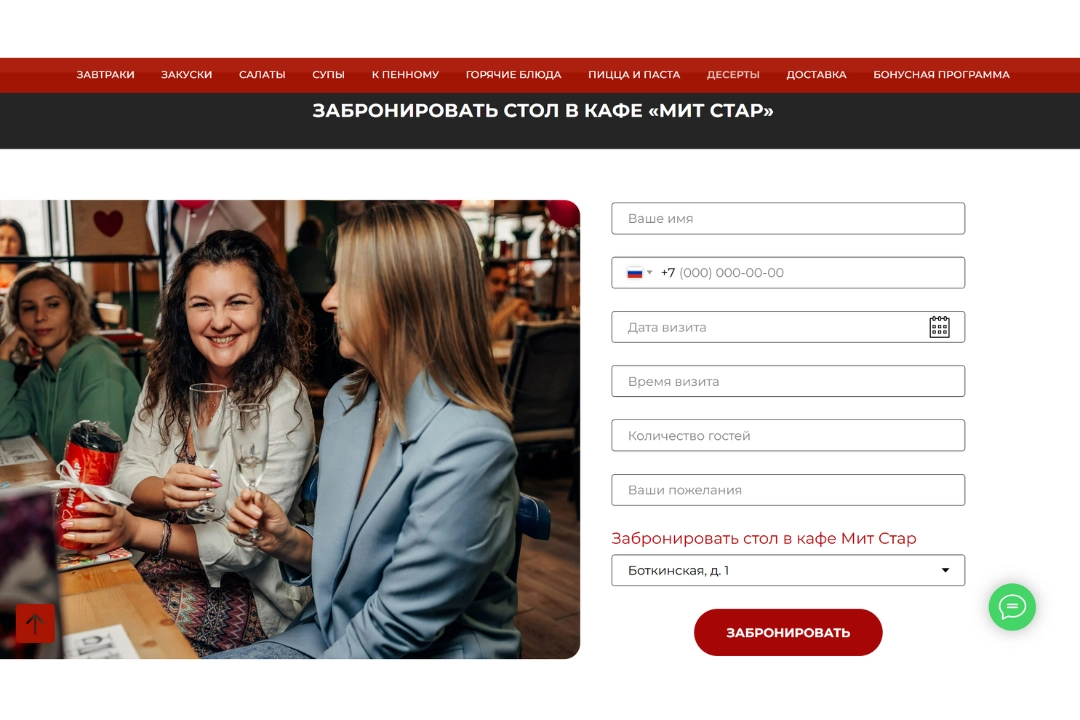The width and height of the screenshot is (1080, 720).
Task: Open the ЗАВТРАКИ menu item
Action: click(105, 74)
